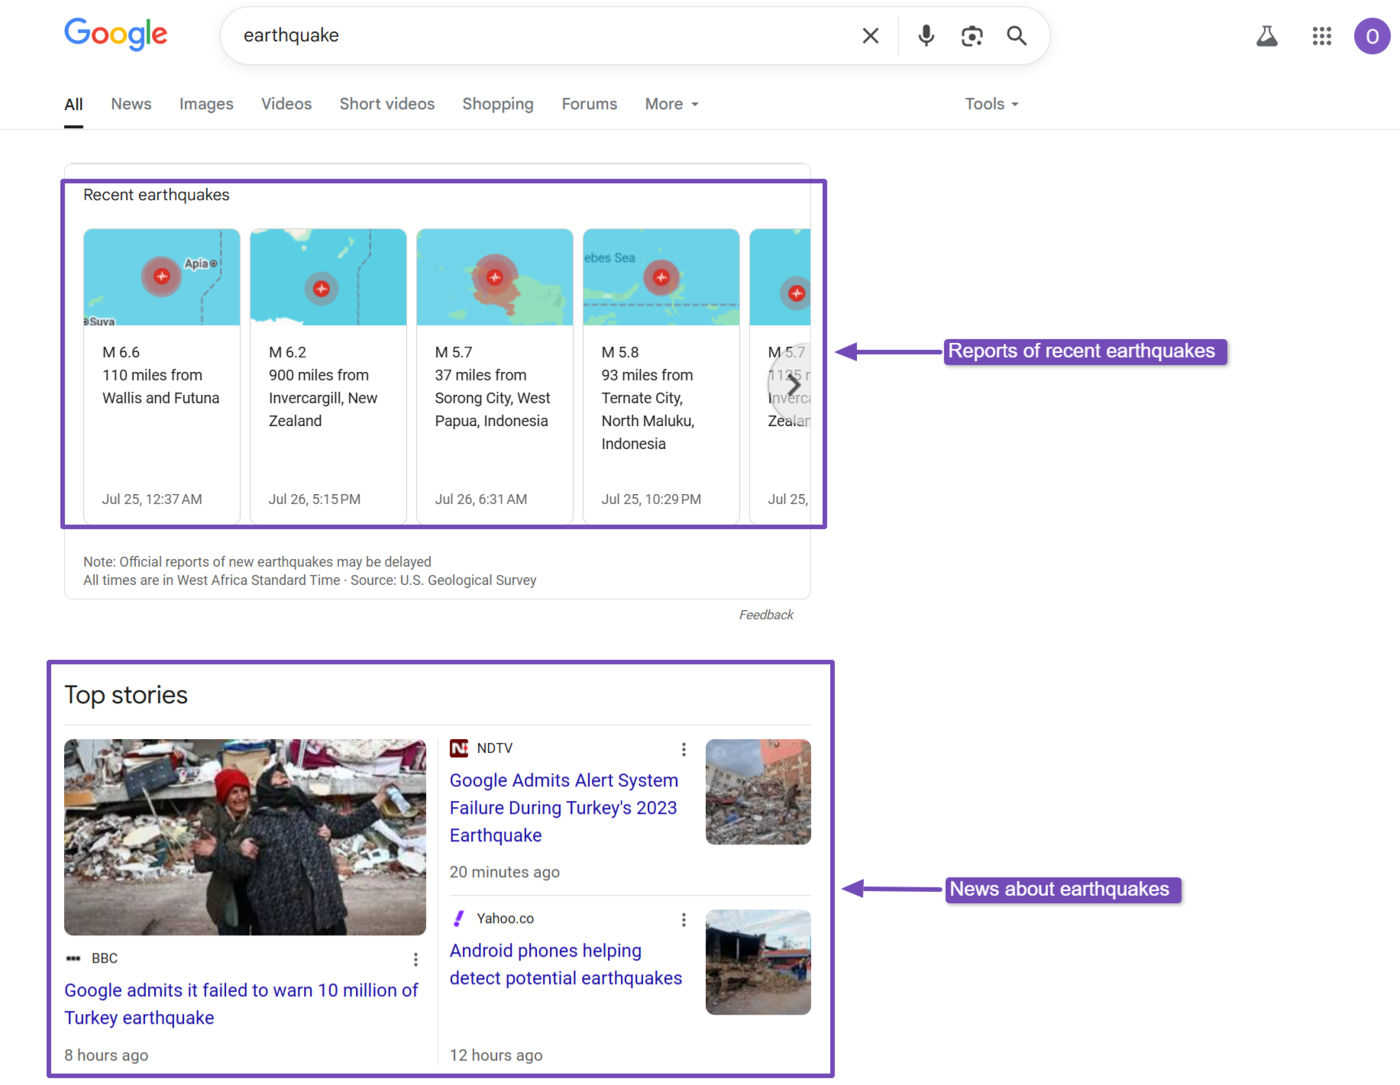Open the M 5.8 Ternate City earthquake card
This screenshot has height=1085, width=1400.
coord(661,376)
